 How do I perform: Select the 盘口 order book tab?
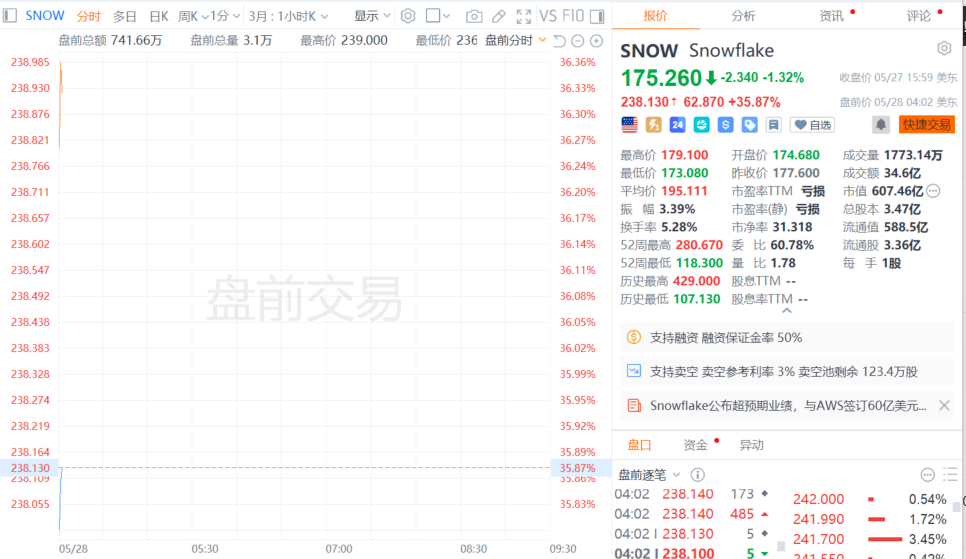coord(639,445)
